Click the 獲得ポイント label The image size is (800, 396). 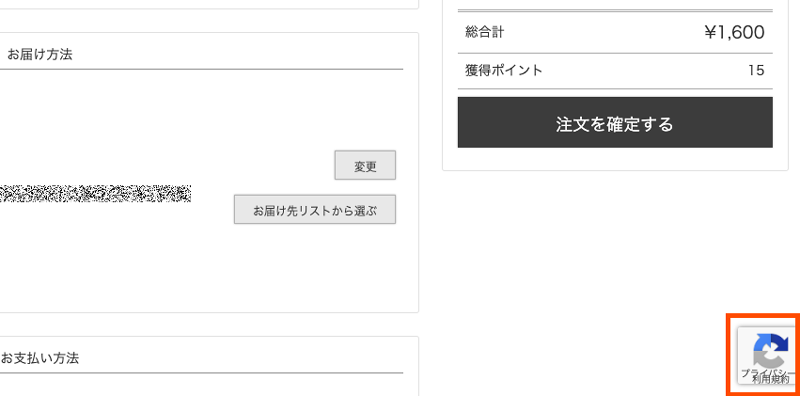tap(504, 70)
